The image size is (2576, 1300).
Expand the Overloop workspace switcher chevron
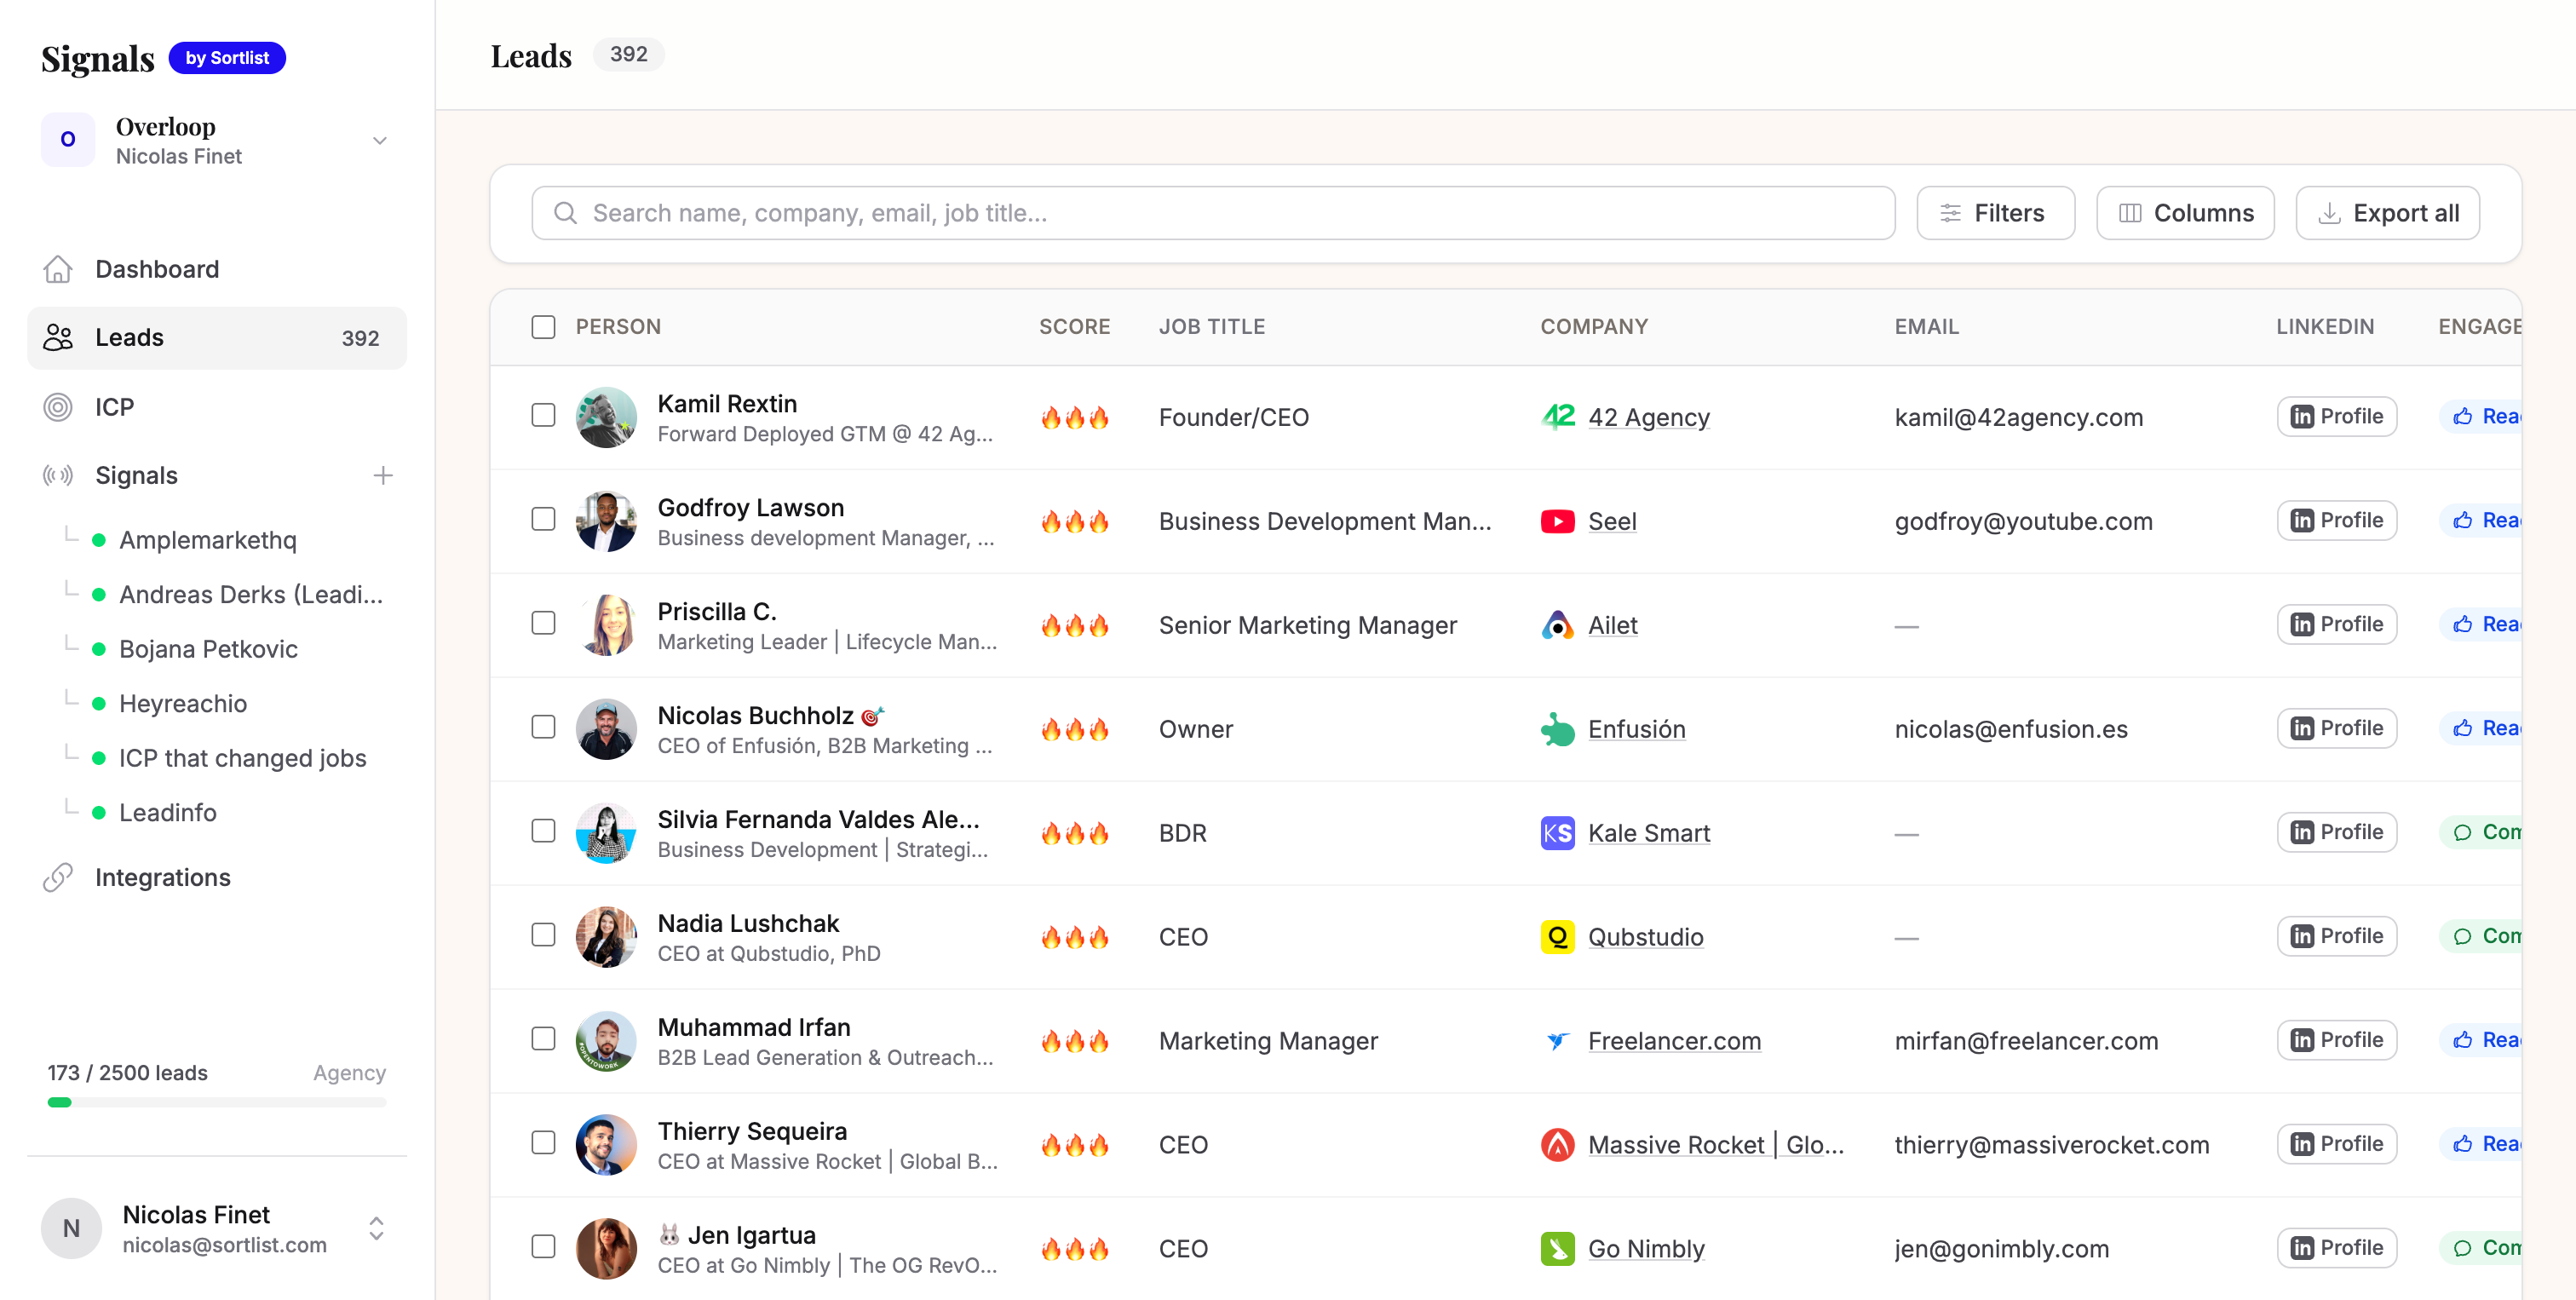380,140
